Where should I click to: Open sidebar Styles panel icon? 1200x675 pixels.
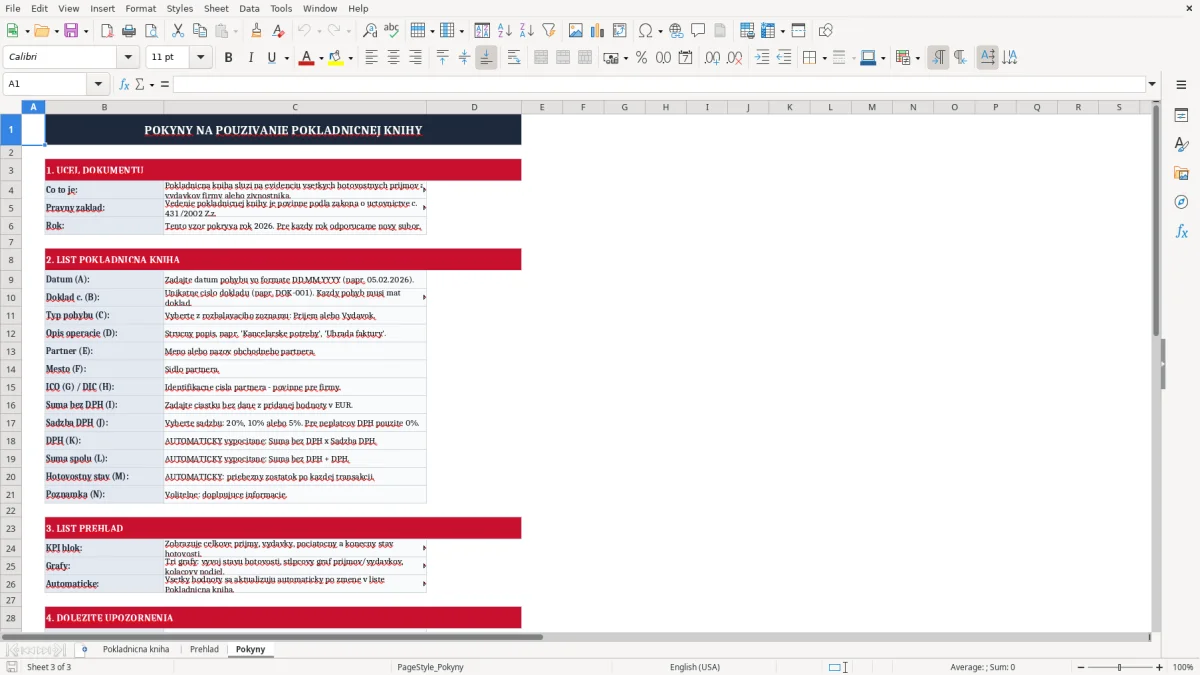1181,145
